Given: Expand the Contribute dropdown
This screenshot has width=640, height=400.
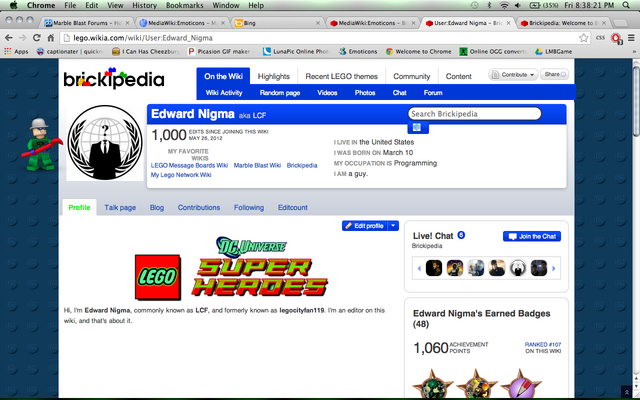Looking at the screenshot, I should tap(513, 75).
